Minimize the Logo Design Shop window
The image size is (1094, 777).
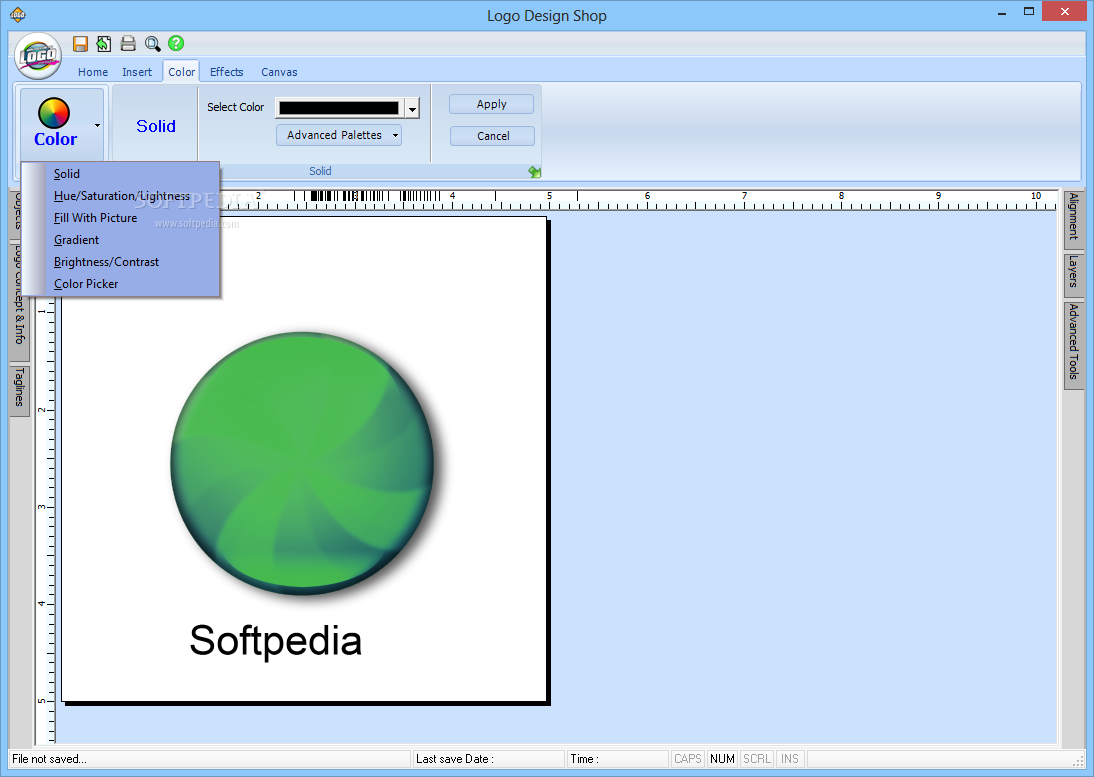[1002, 12]
